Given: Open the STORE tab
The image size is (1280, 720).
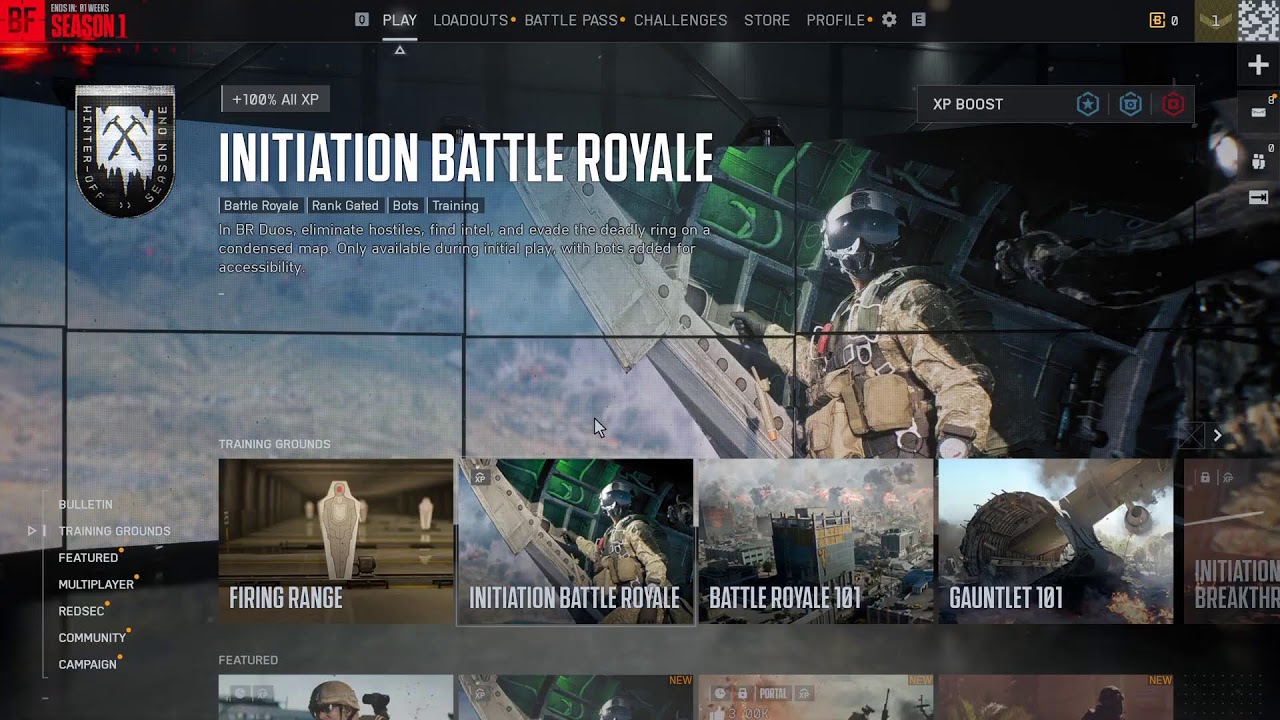Looking at the screenshot, I should click(x=767, y=20).
